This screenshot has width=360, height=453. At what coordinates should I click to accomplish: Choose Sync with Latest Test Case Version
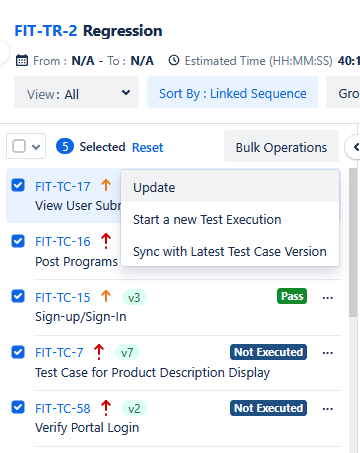point(230,252)
